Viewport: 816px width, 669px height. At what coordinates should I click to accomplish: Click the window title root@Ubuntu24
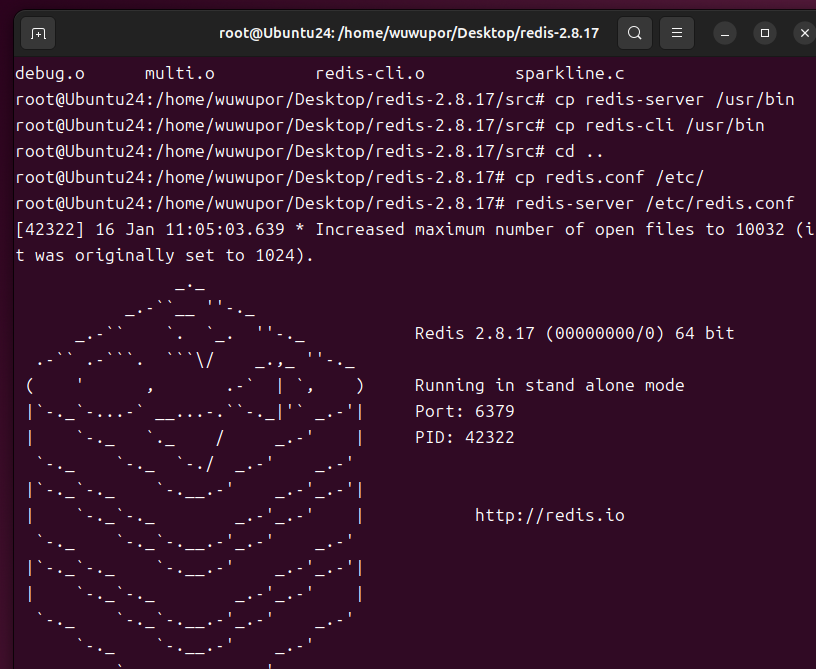409,33
